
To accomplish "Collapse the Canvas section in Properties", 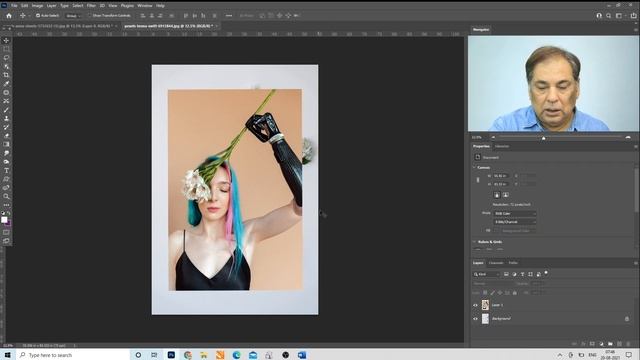I will pyautogui.click(x=474, y=167).
